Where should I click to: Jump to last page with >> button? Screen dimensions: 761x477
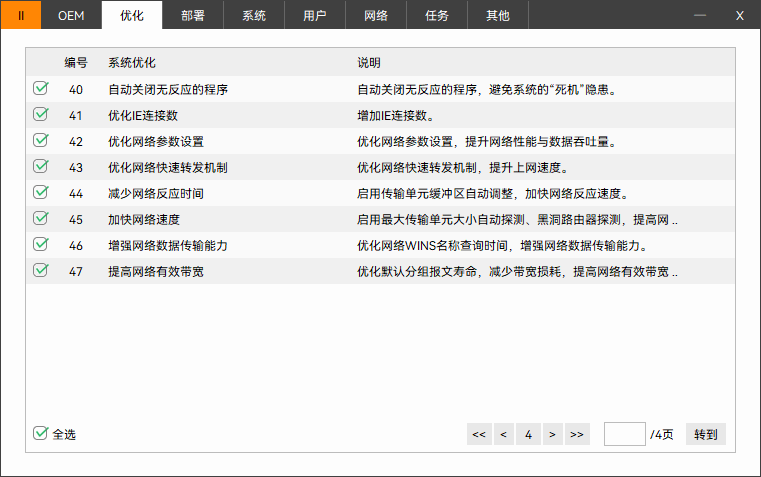pyautogui.click(x=576, y=434)
